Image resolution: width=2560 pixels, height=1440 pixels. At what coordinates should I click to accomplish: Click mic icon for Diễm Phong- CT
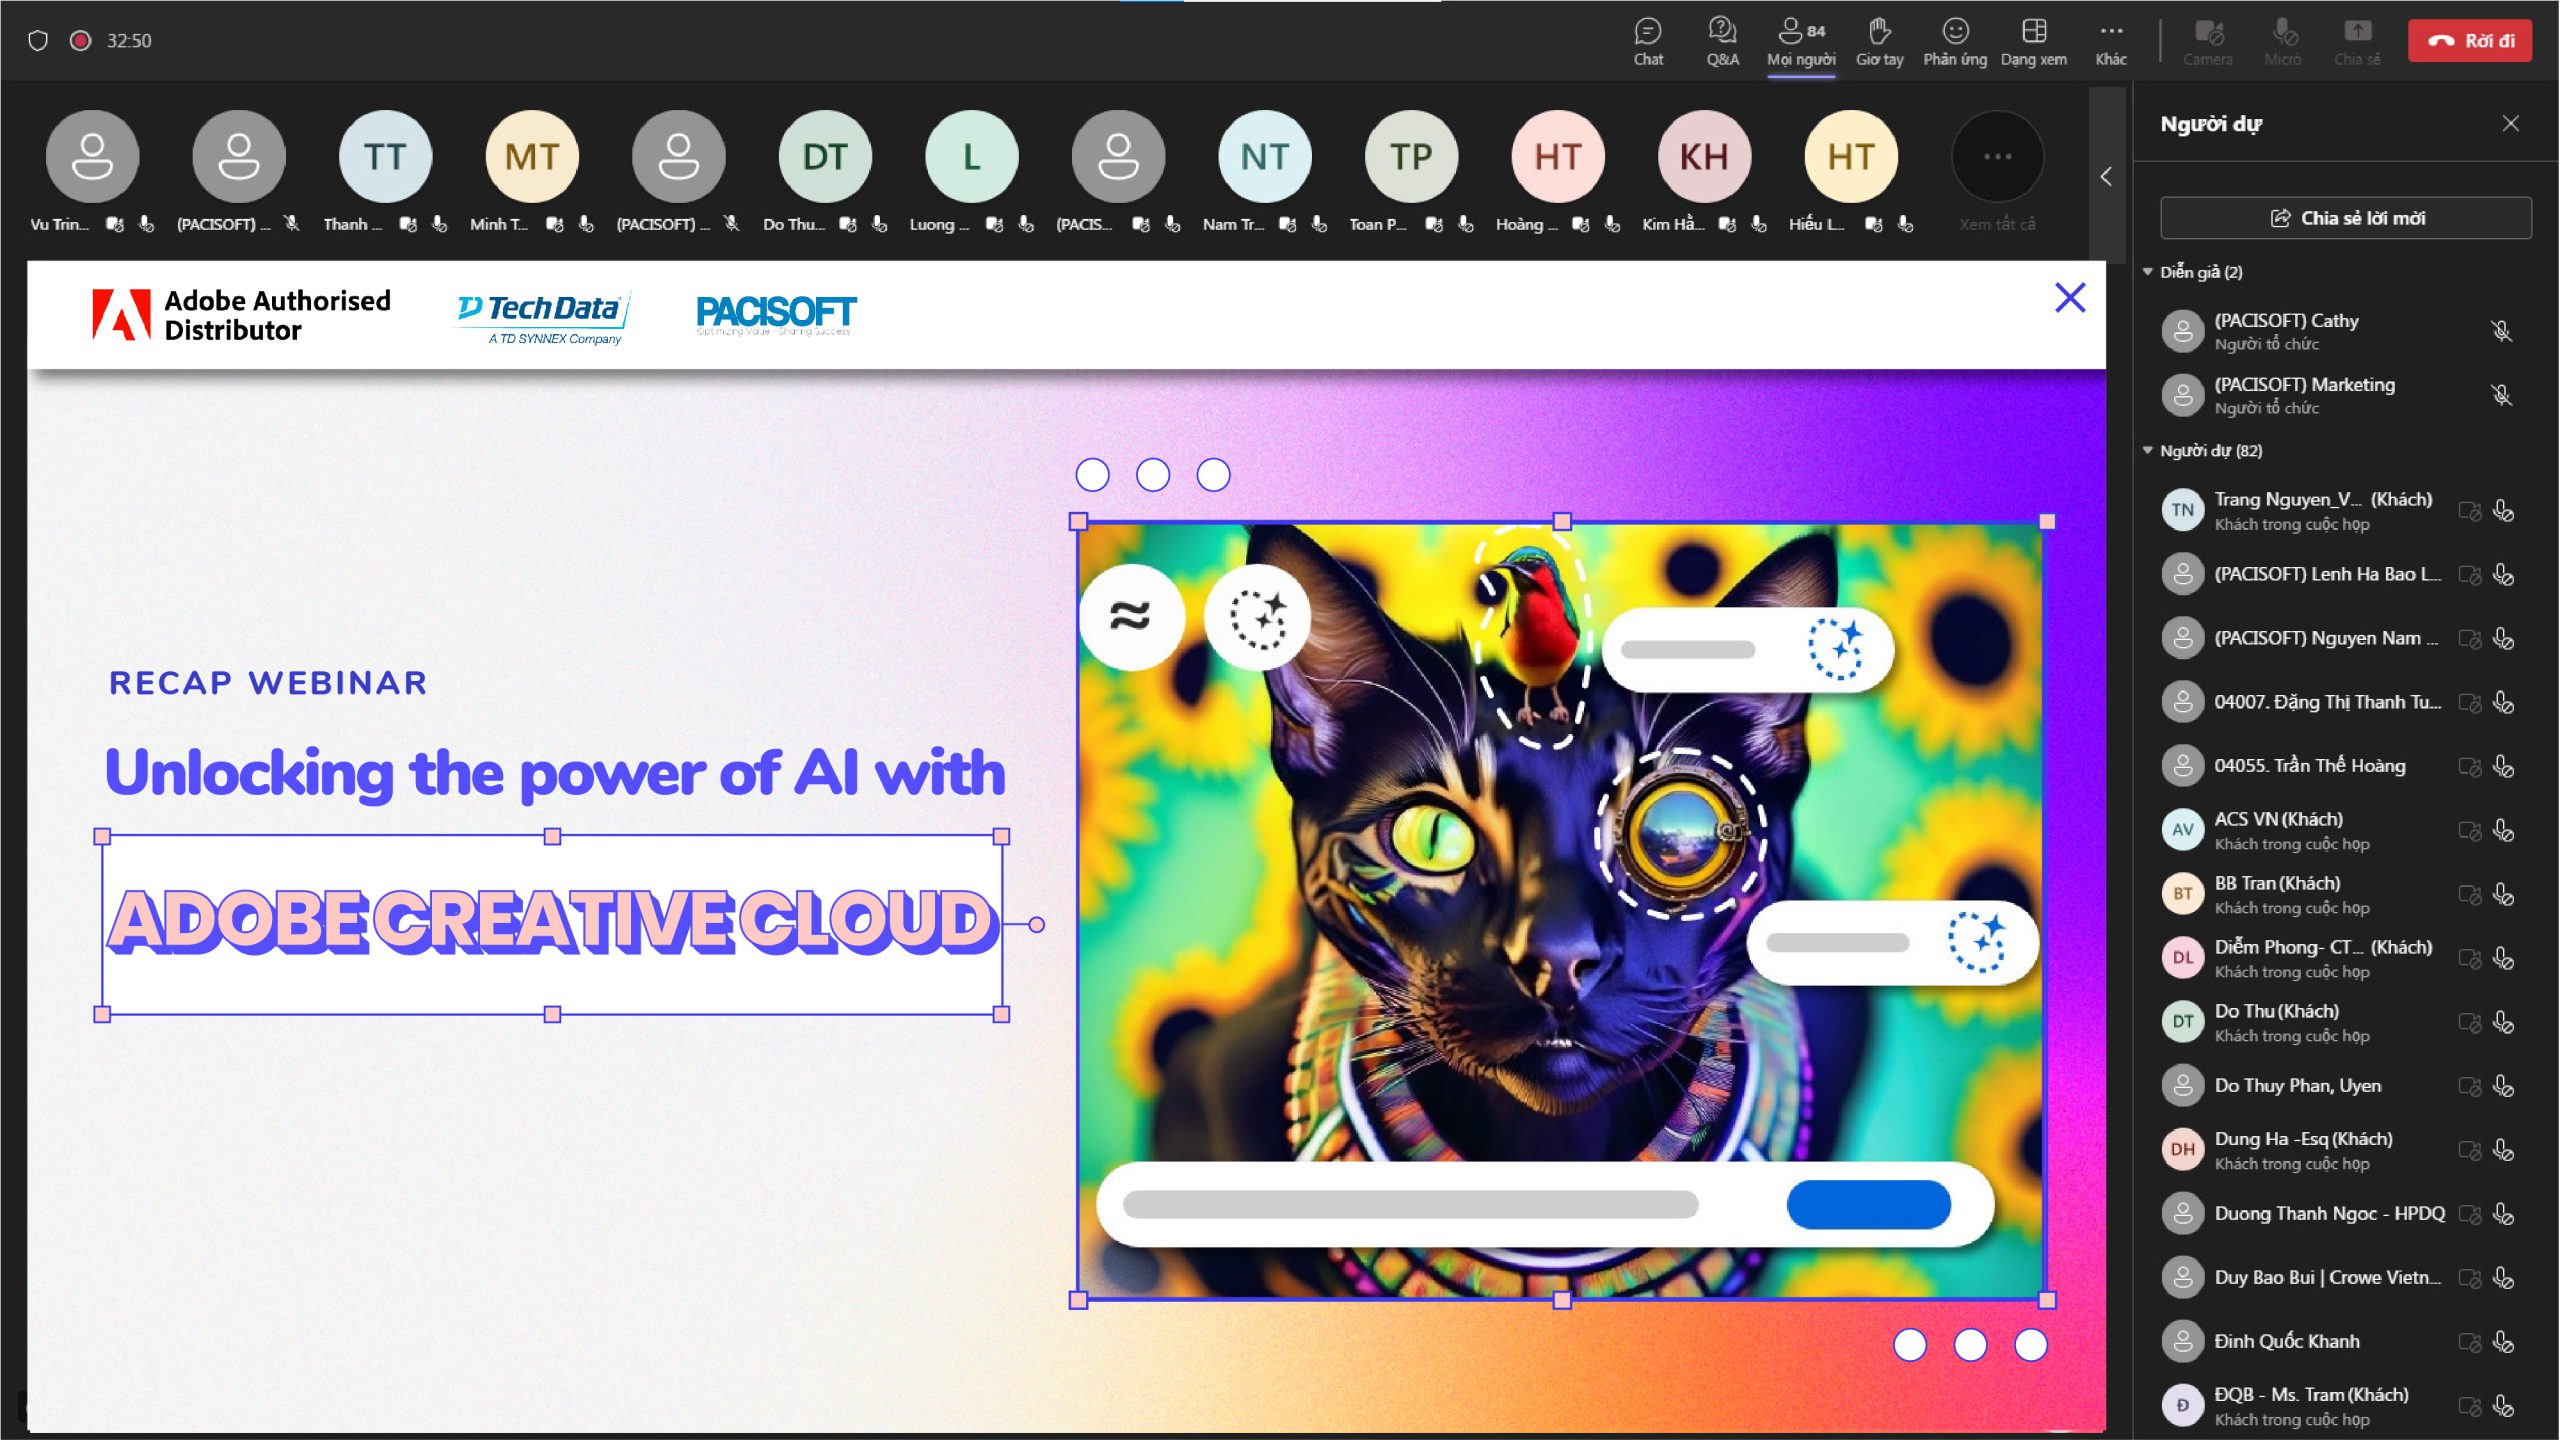click(x=2504, y=959)
